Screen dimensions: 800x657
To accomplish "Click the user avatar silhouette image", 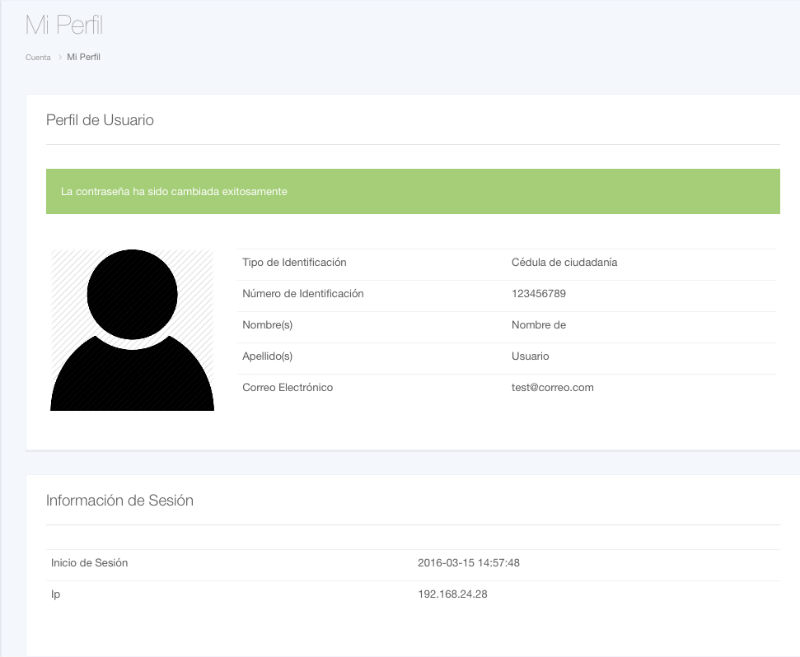I will coord(132,330).
